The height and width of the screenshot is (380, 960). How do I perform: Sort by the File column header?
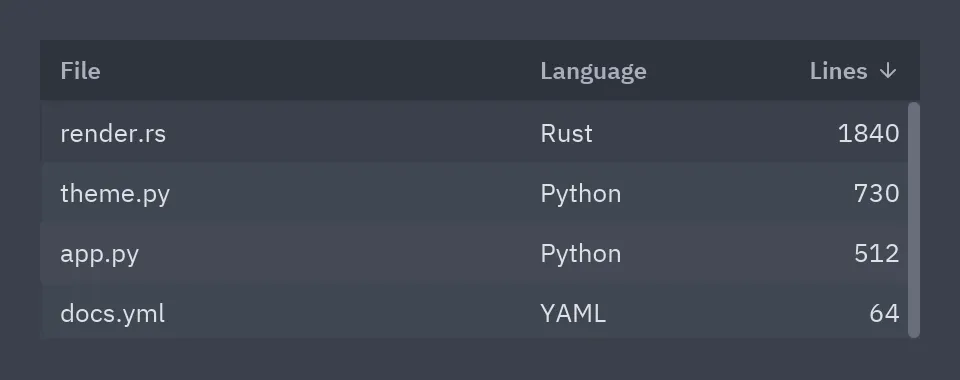click(x=80, y=71)
